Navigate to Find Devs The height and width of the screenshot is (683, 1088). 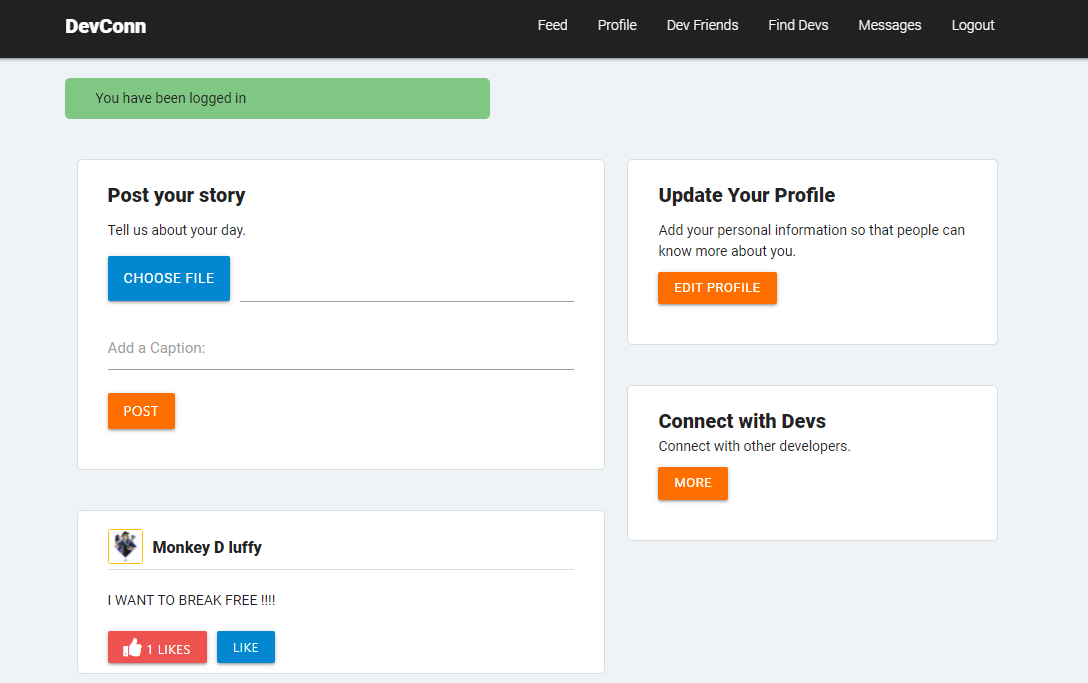(798, 25)
